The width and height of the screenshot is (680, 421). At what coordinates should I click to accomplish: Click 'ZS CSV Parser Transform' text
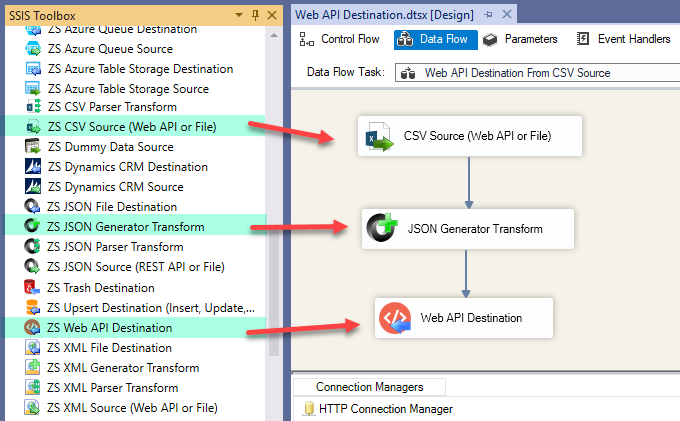[x=112, y=107]
